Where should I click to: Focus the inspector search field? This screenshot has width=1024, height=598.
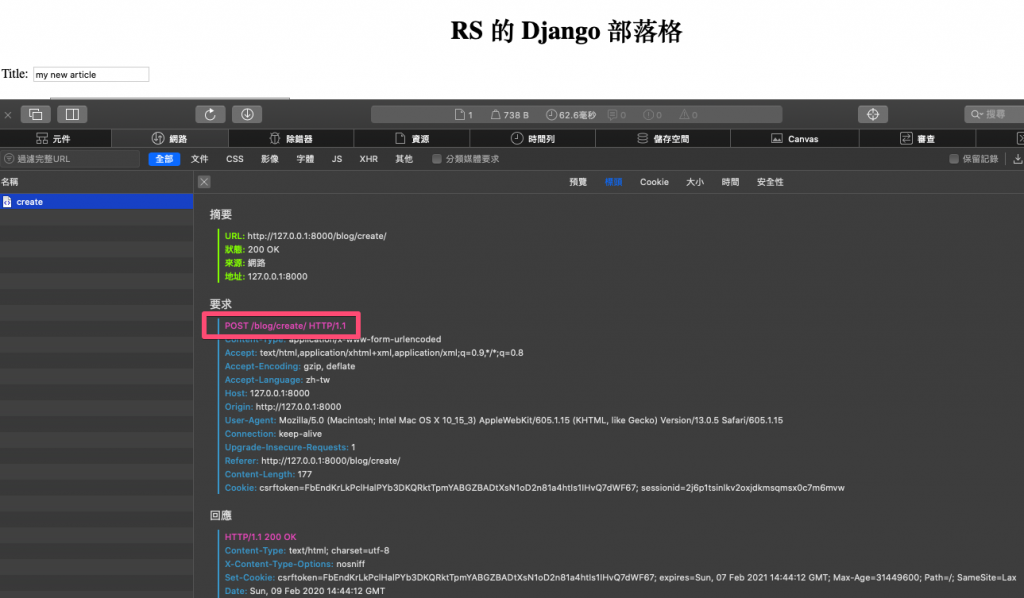coord(994,114)
